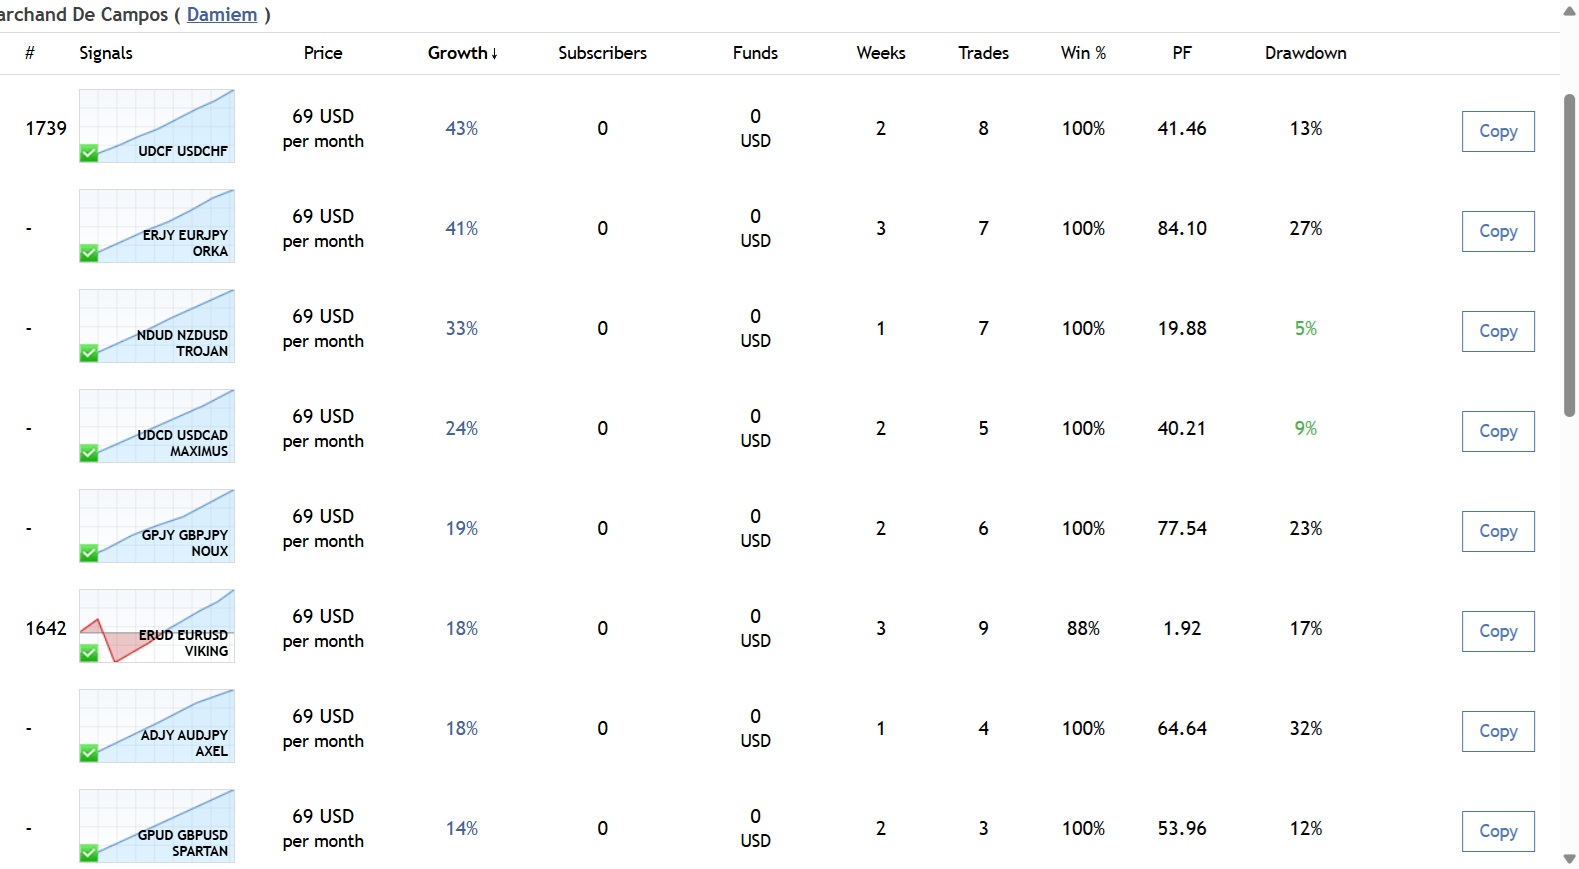Click the green check icon on ERJY EURJPY ORKA
Viewport: 1579px width, 869px height.
pyautogui.click(x=89, y=253)
